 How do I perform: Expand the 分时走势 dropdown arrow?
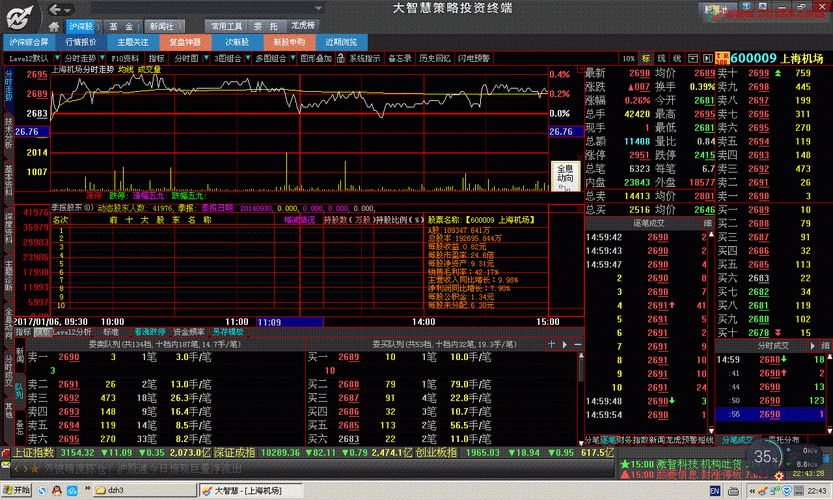click(102, 58)
